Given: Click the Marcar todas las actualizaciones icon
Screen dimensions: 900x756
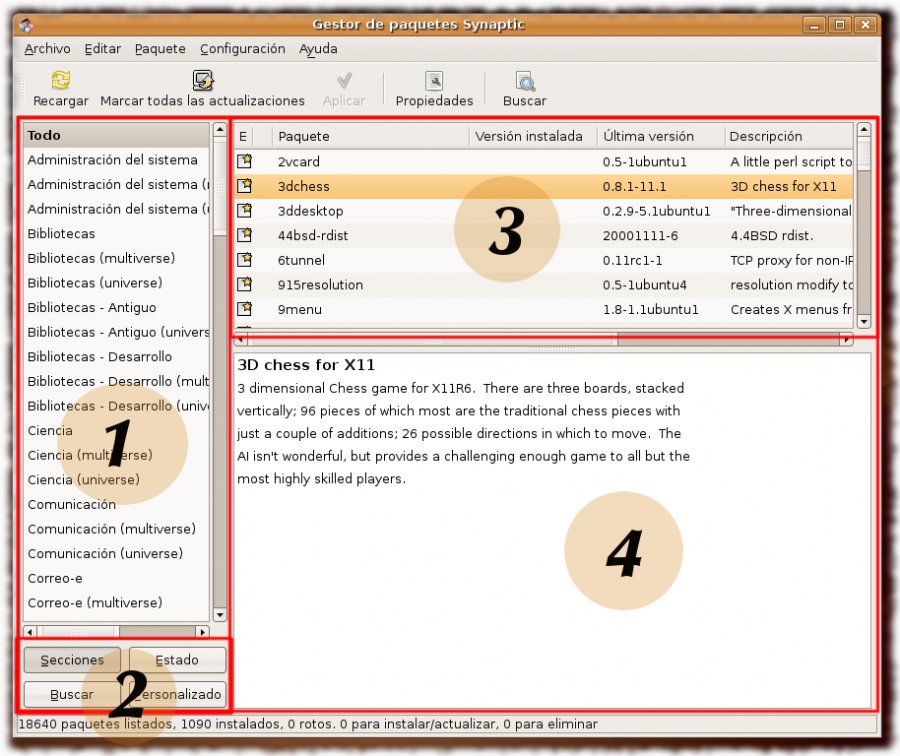Looking at the screenshot, I should (203, 81).
